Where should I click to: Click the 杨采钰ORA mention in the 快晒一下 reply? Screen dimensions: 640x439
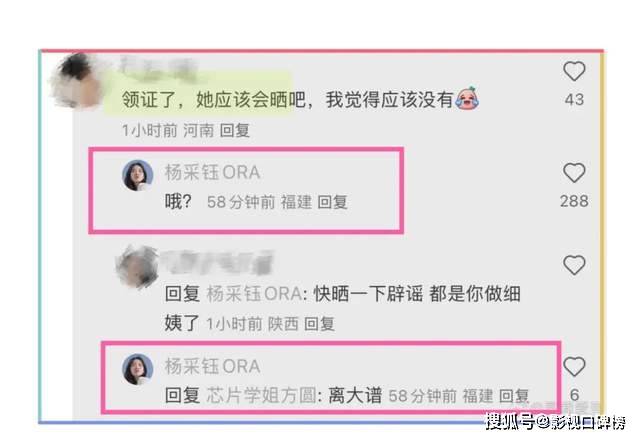coord(255,294)
